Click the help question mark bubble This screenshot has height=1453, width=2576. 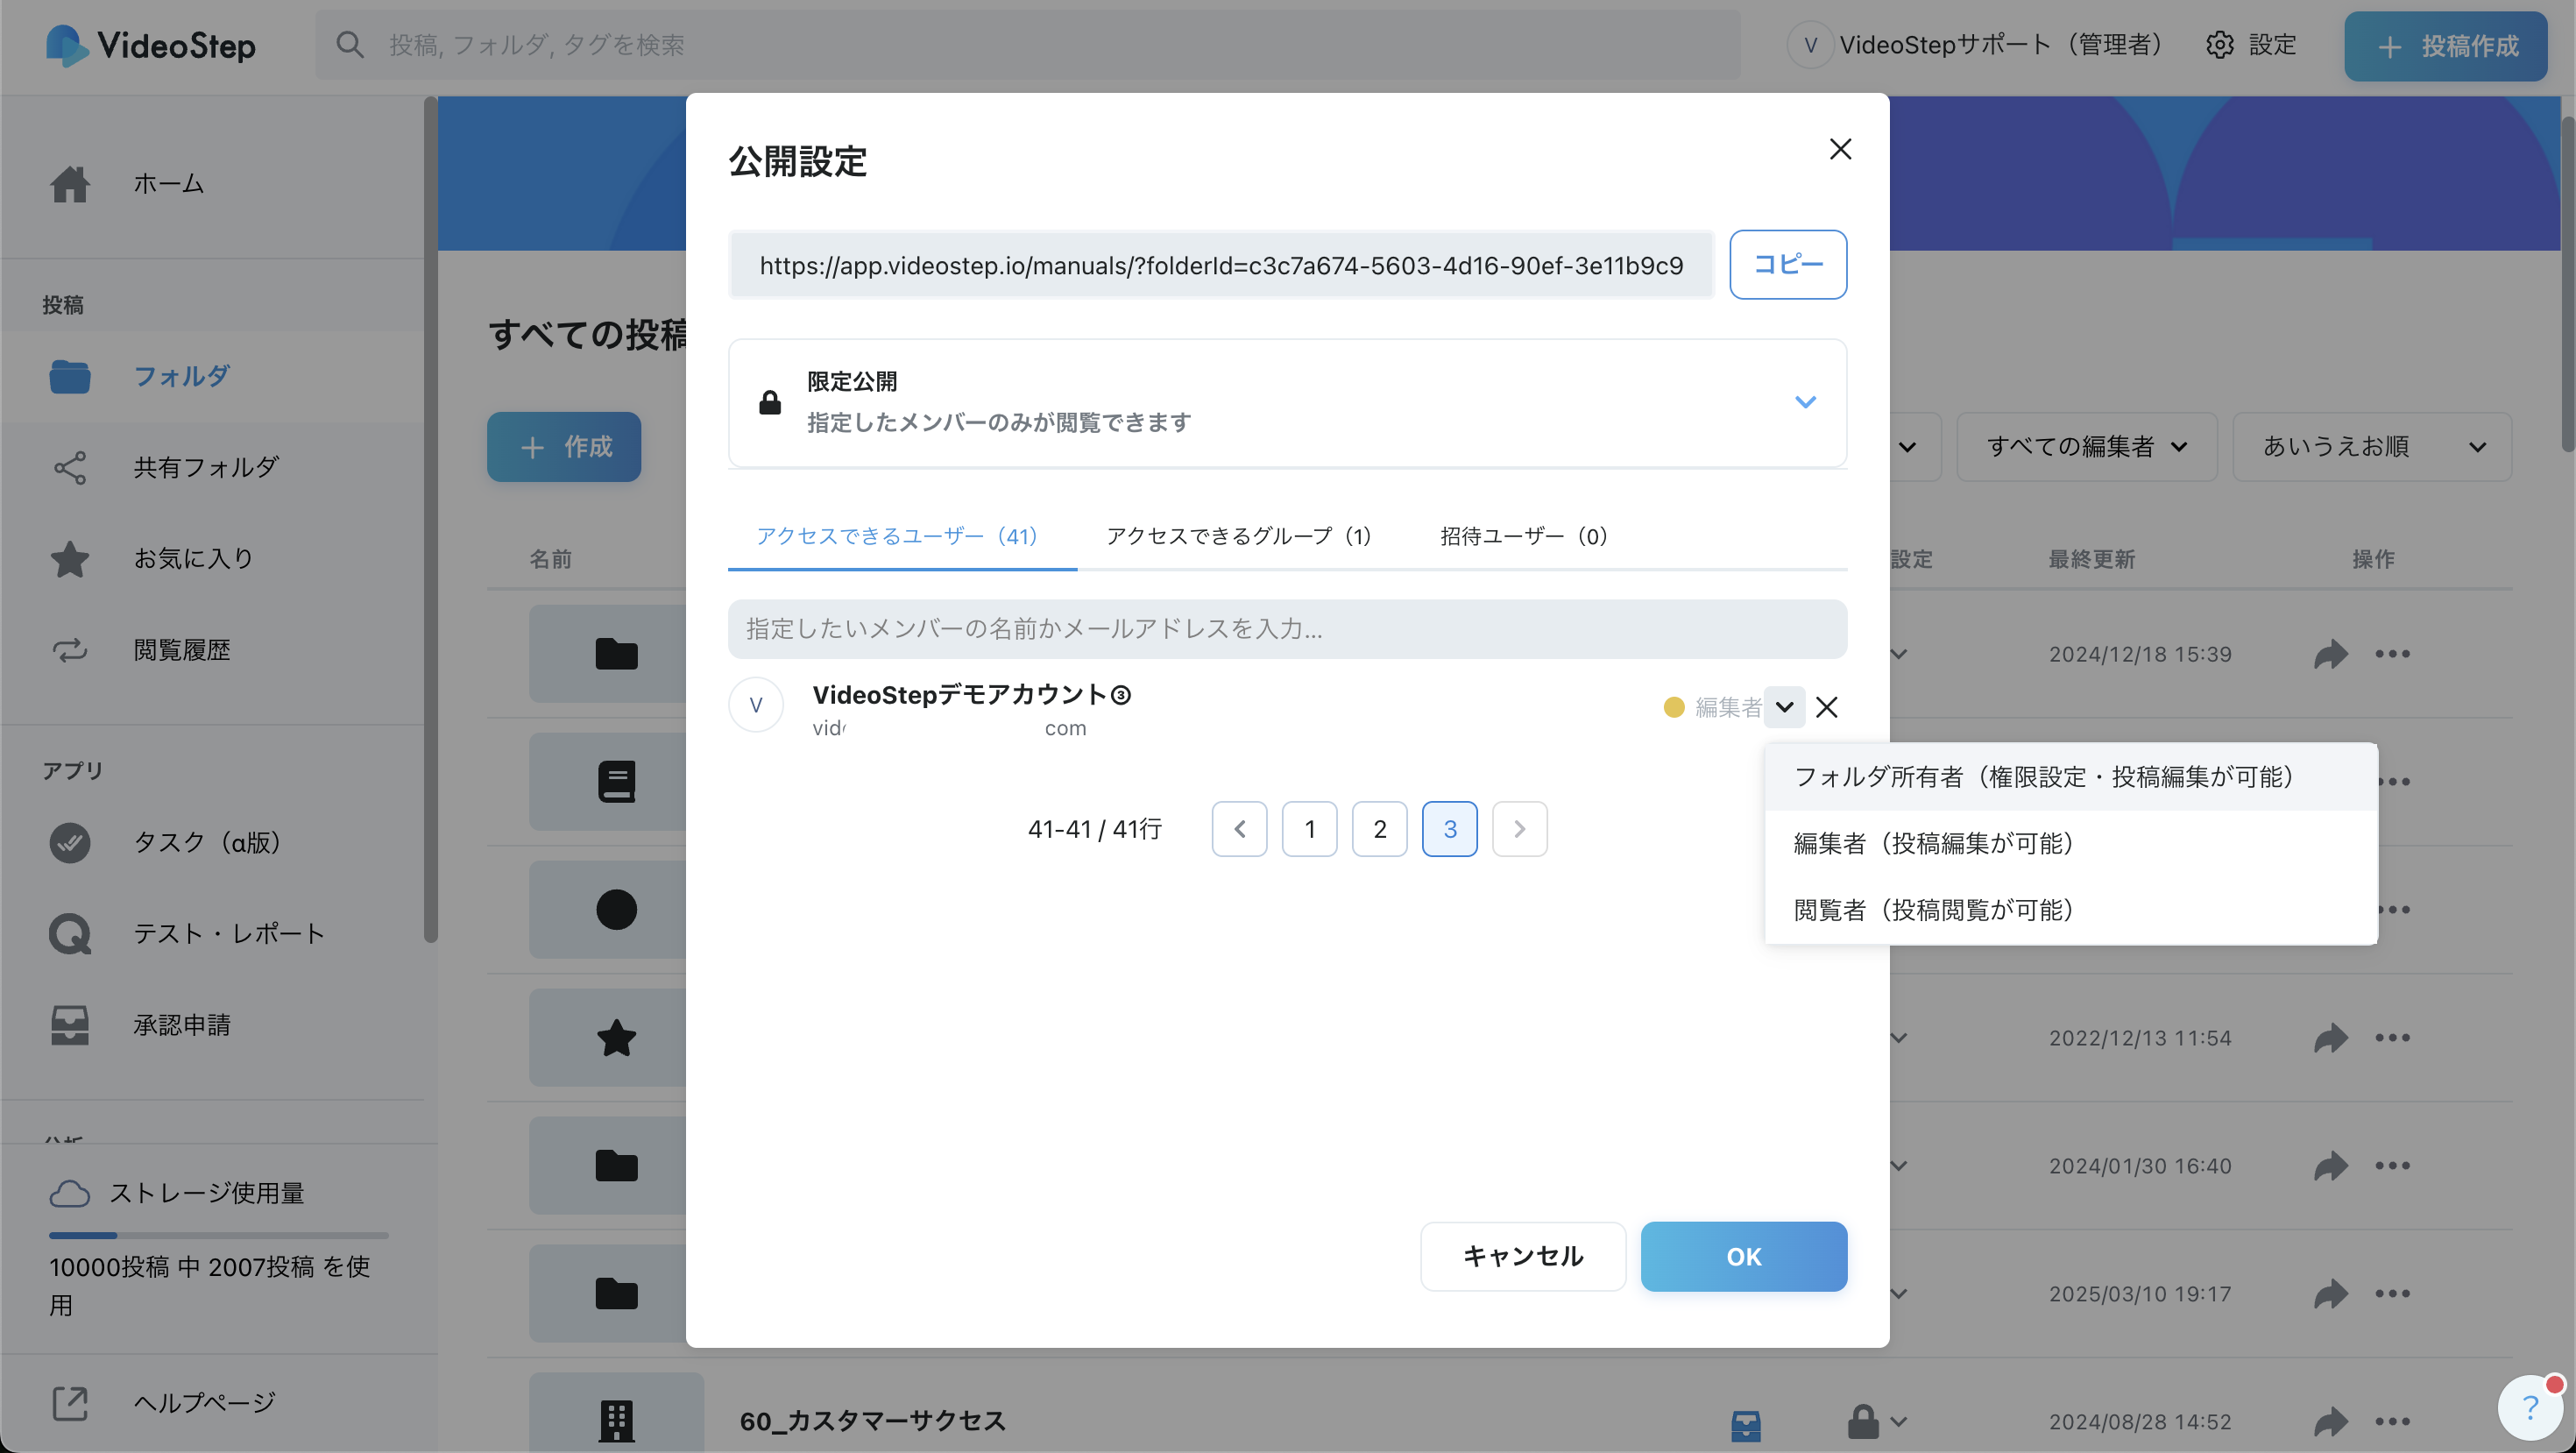tap(2530, 1408)
